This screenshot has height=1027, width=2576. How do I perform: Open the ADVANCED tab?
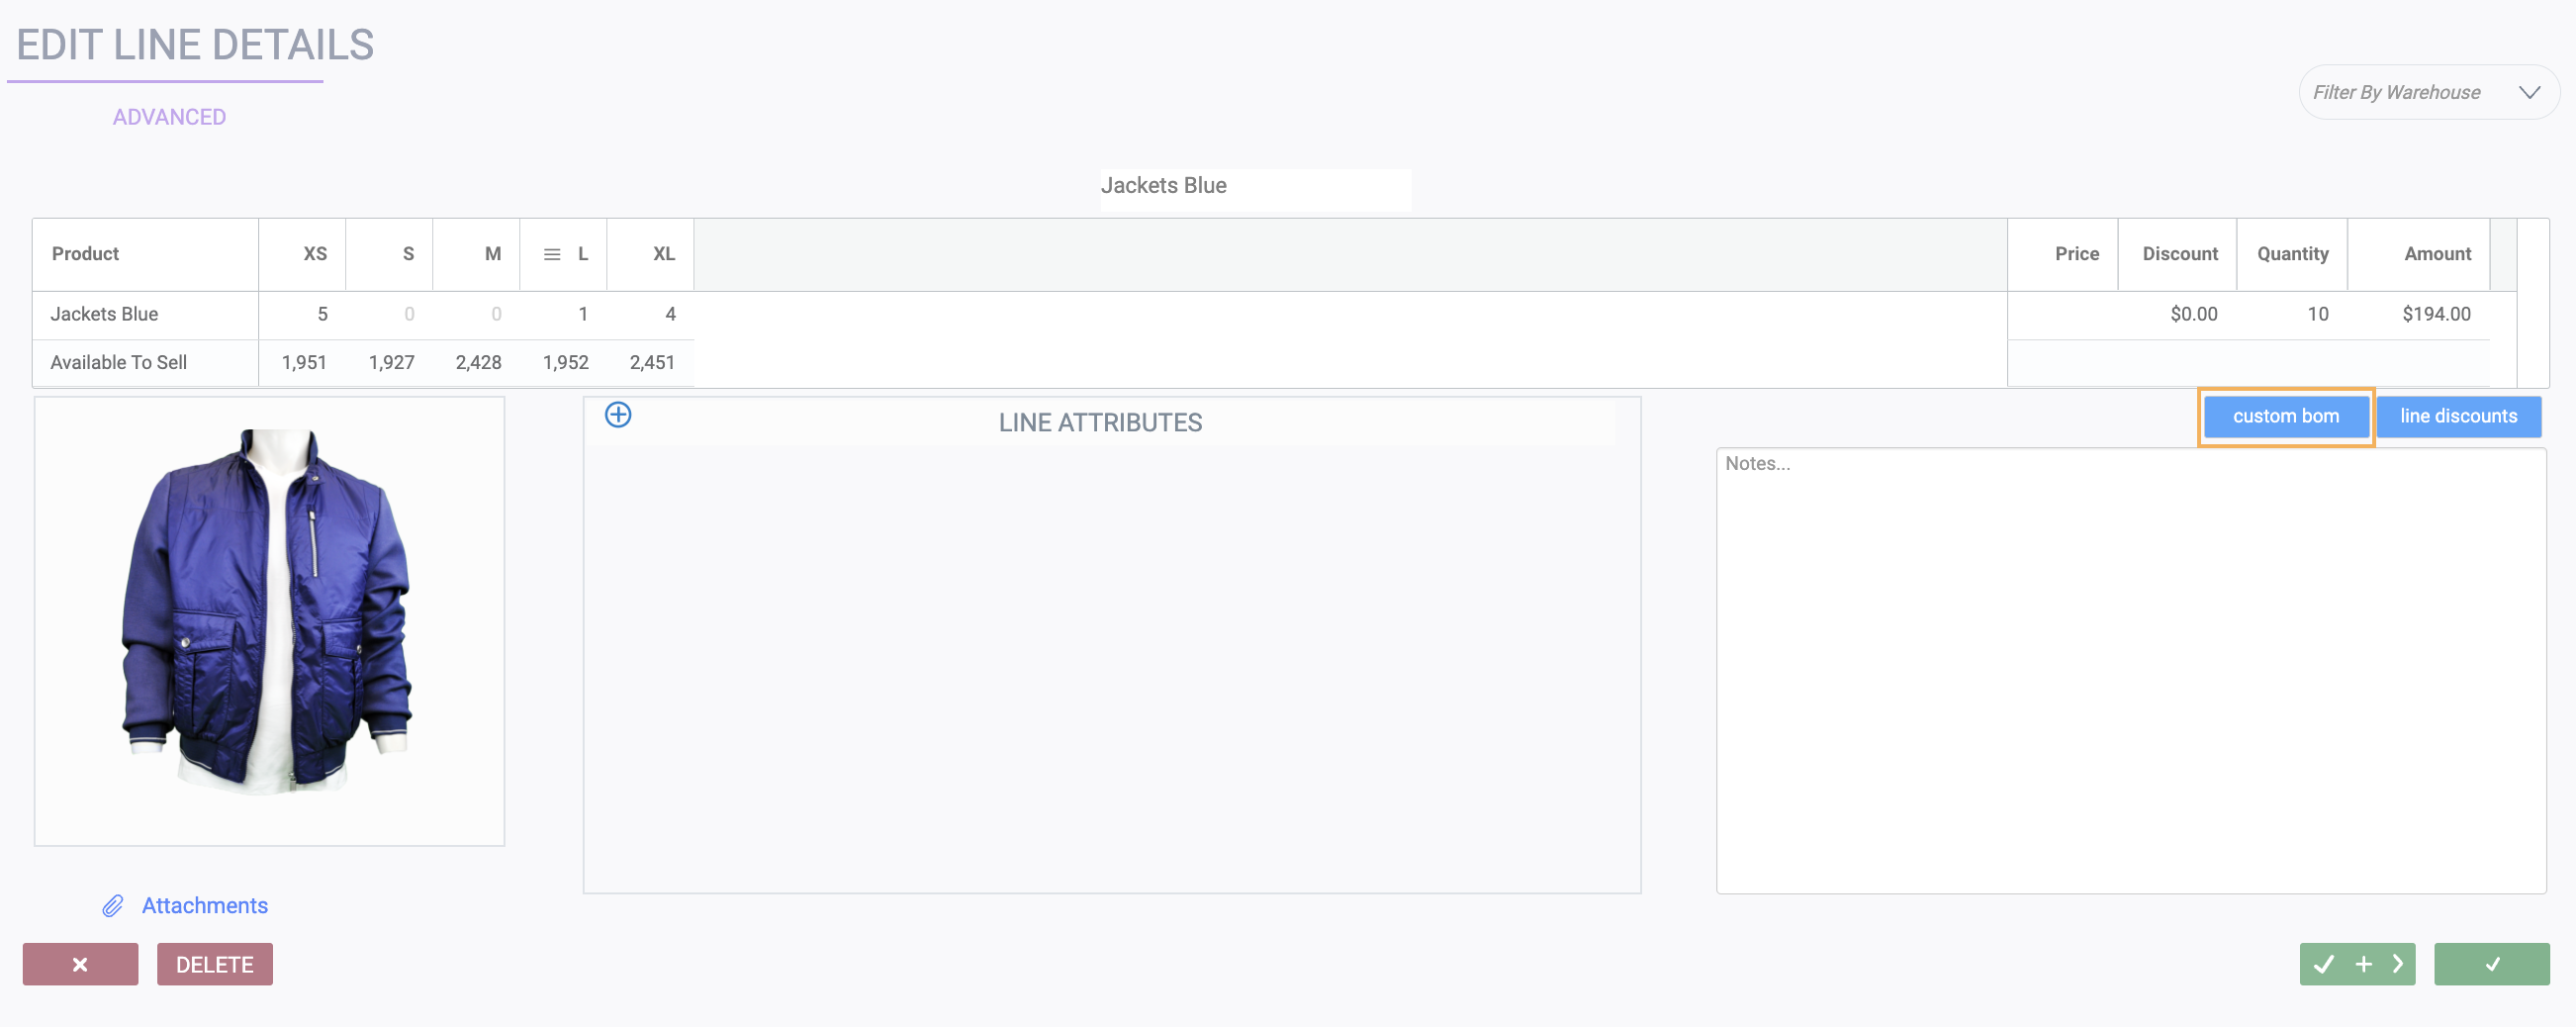pyautogui.click(x=169, y=117)
